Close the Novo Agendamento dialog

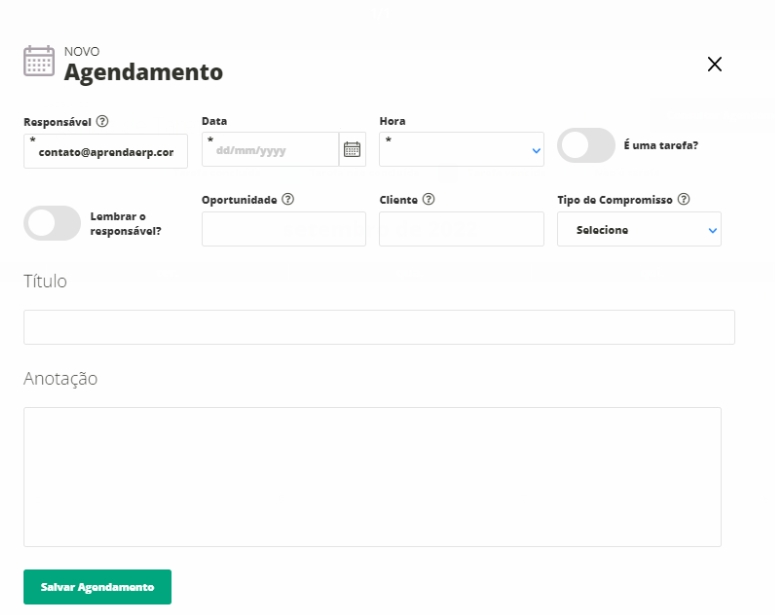click(x=714, y=64)
